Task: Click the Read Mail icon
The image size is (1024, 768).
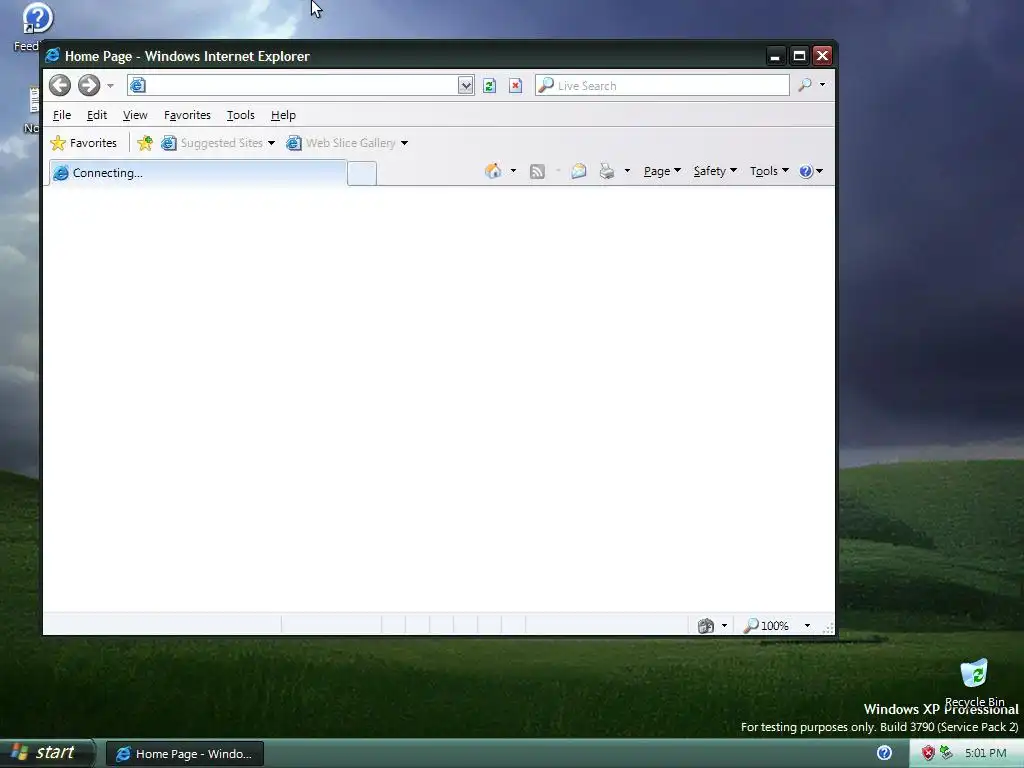Action: tap(579, 171)
